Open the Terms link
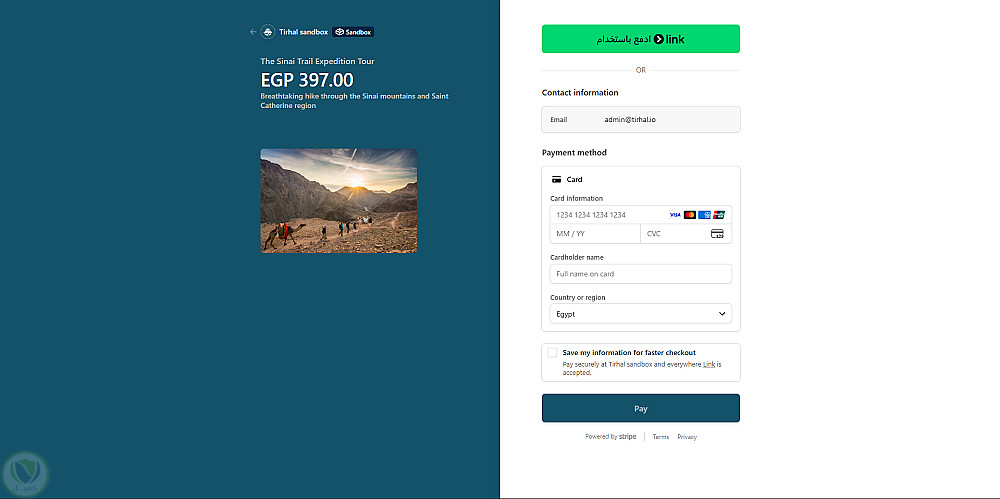This screenshot has width=1000, height=499. (x=661, y=437)
